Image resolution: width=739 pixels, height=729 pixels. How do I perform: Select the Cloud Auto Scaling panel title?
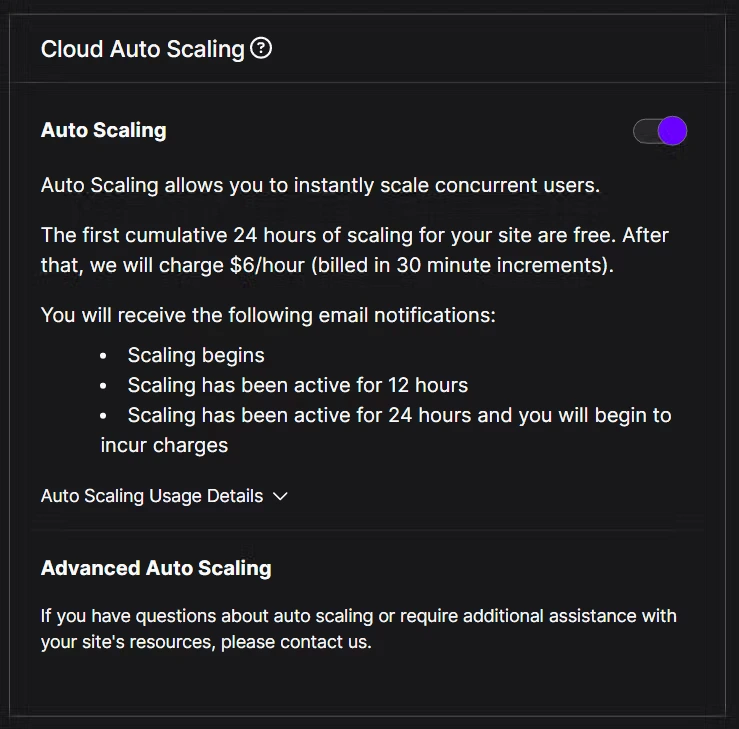[143, 49]
